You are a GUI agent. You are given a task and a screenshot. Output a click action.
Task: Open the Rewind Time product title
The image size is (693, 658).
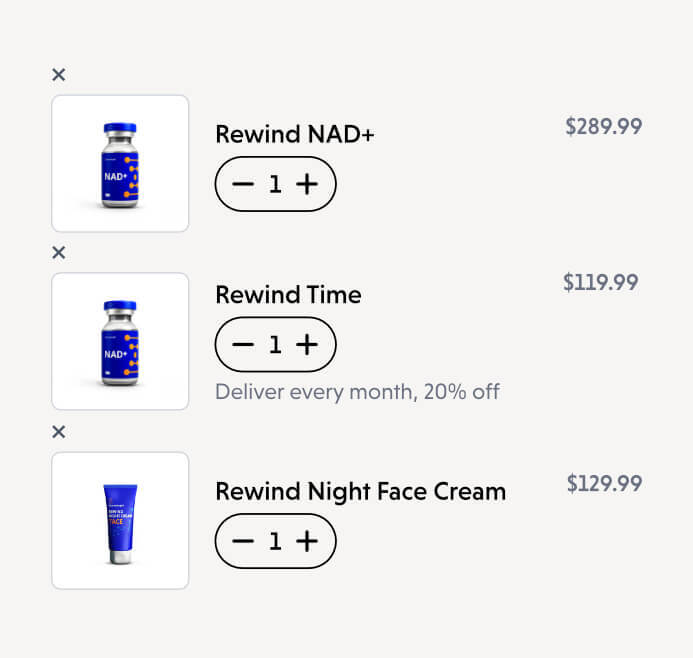tap(288, 295)
